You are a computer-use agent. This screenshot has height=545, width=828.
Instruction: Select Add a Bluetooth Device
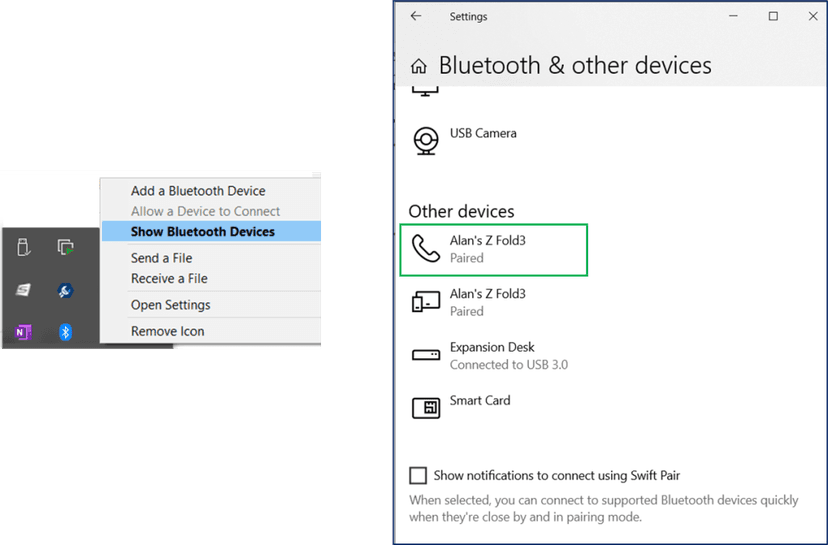pos(198,191)
